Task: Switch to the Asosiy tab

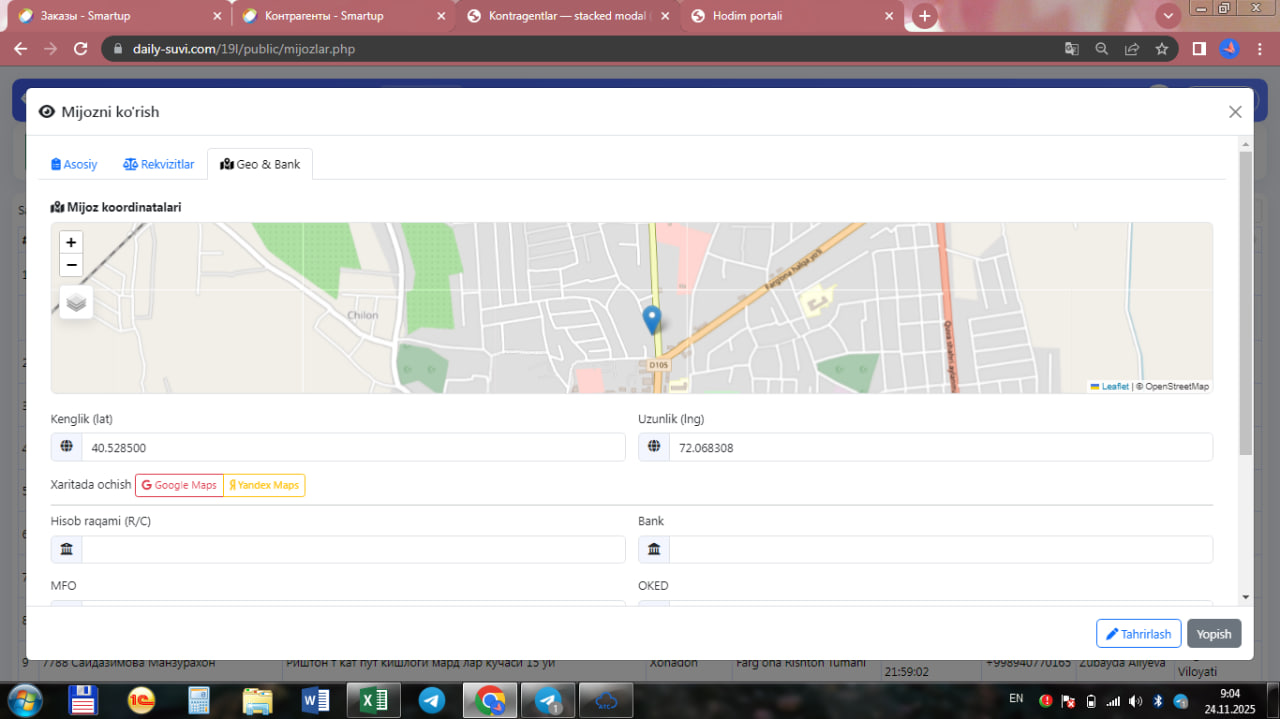Action: (x=75, y=164)
